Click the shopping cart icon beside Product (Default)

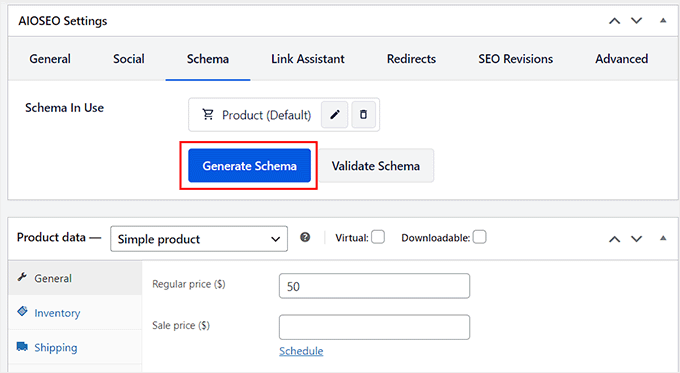(208, 115)
